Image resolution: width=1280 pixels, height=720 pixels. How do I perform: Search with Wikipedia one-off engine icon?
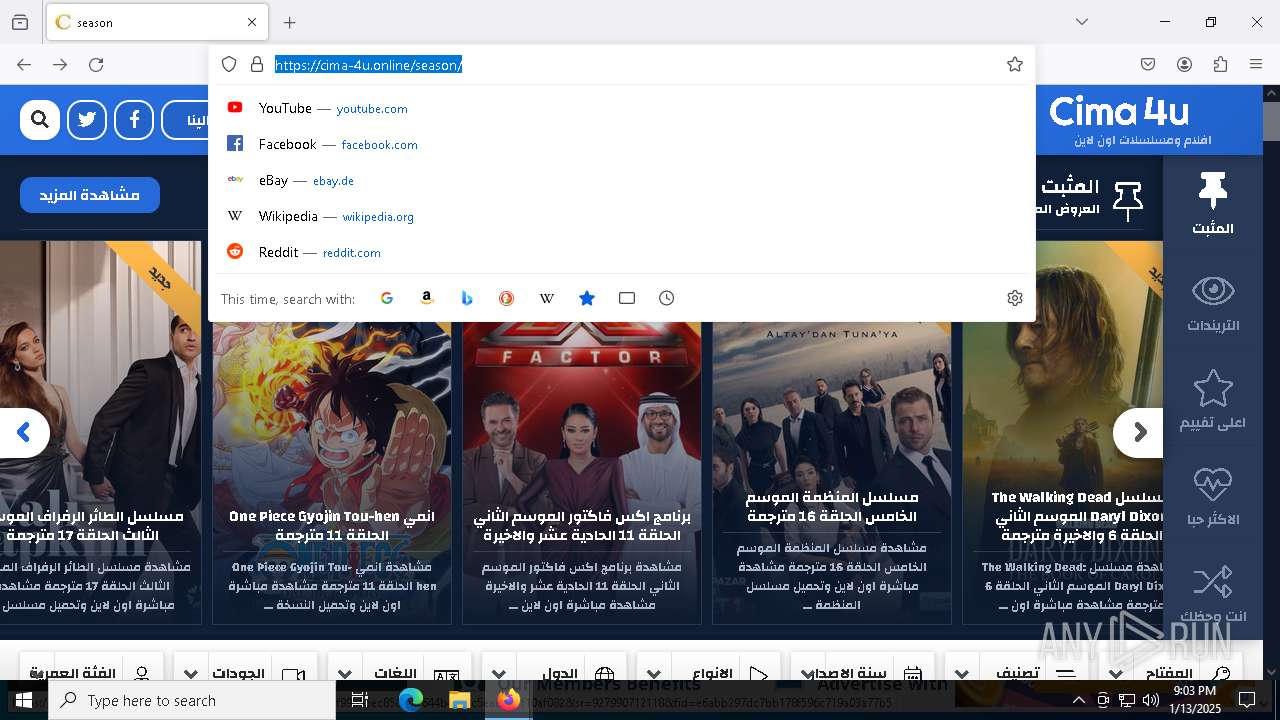(x=547, y=298)
